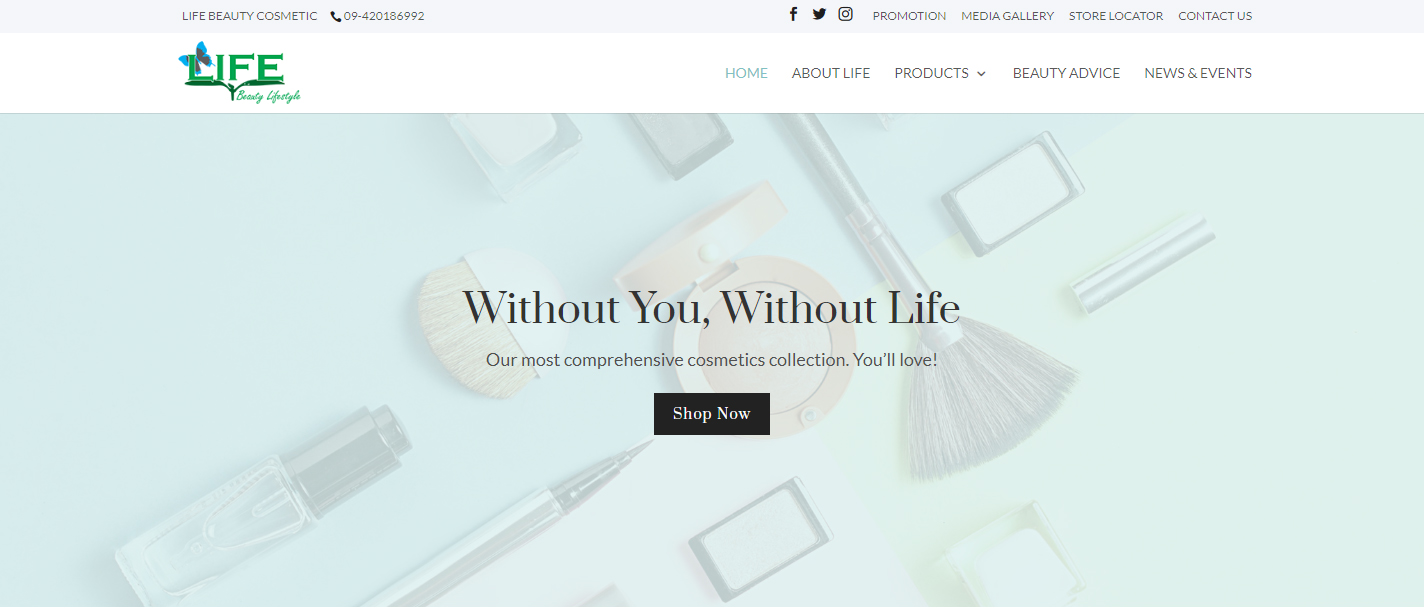Open the STORE LOCATOR link
Viewport: 1424px width, 610px height.
1116,16
